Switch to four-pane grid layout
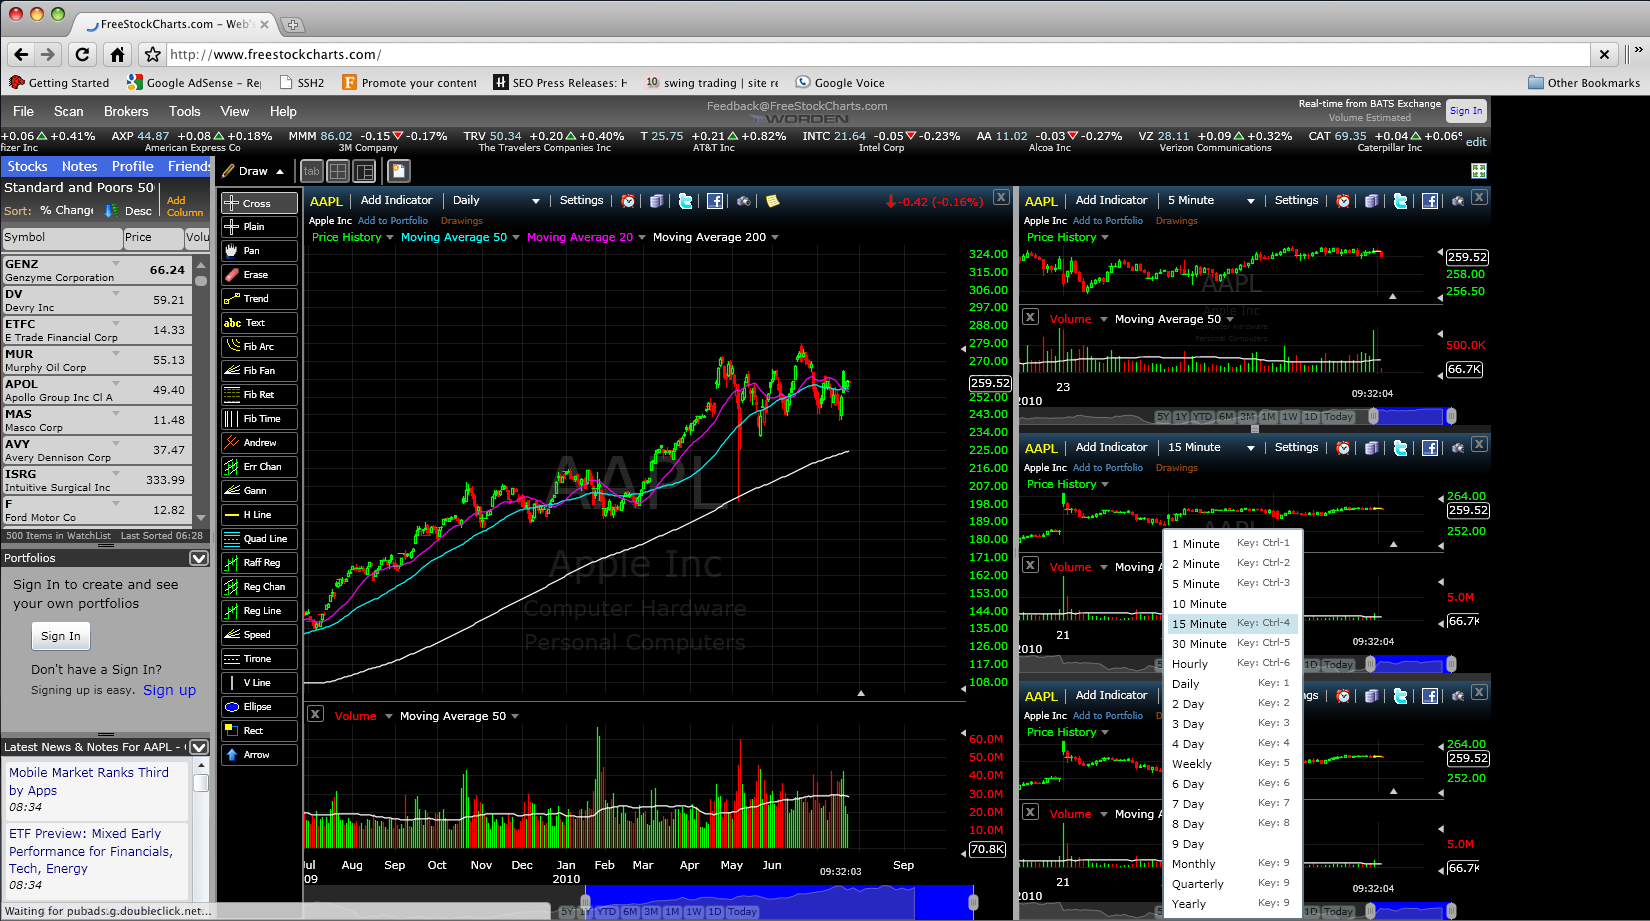Screen dimensions: 1650x921 [338, 171]
